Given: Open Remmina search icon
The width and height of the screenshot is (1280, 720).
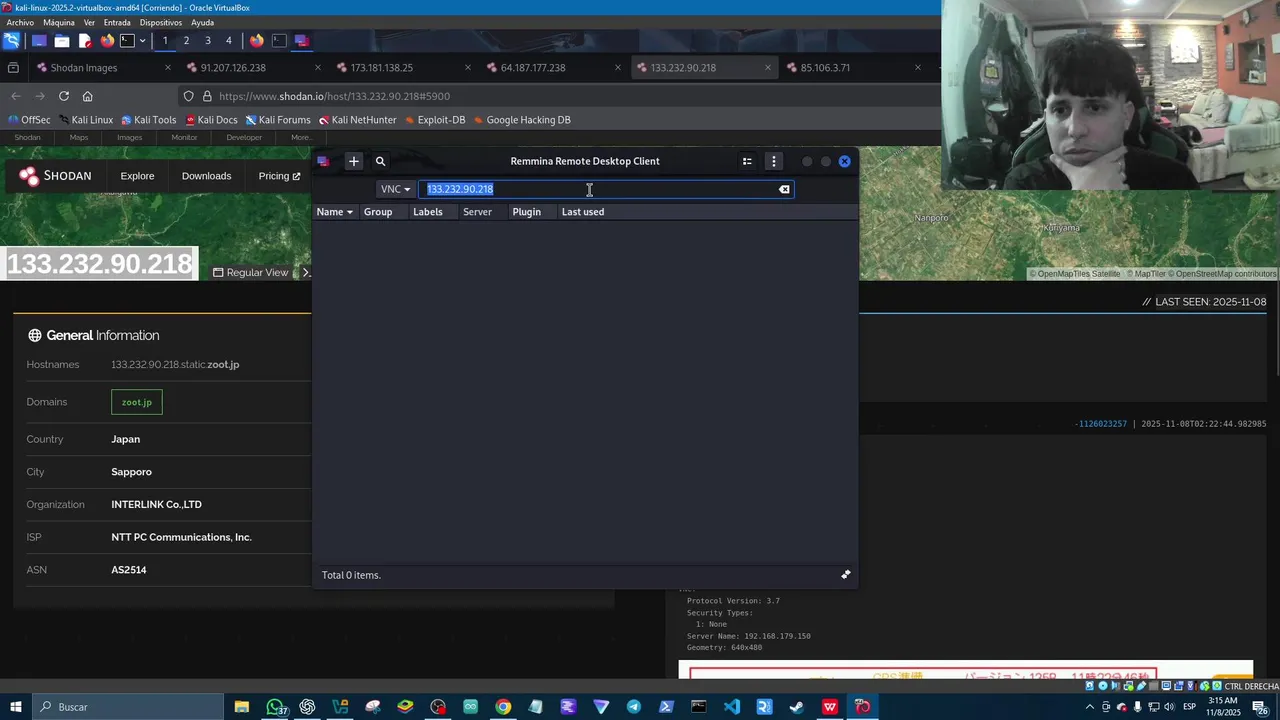Looking at the screenshot, I should [380, 161].
